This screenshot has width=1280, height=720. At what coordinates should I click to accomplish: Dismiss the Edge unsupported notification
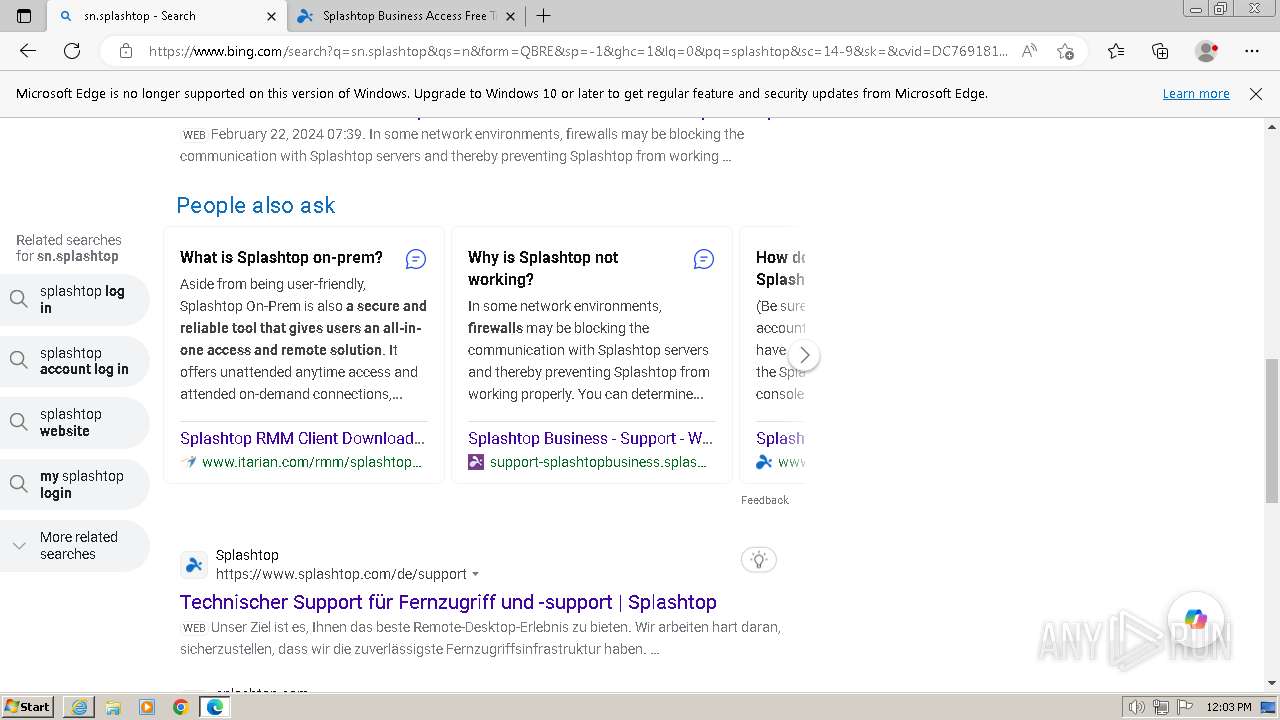[1256, 93]
